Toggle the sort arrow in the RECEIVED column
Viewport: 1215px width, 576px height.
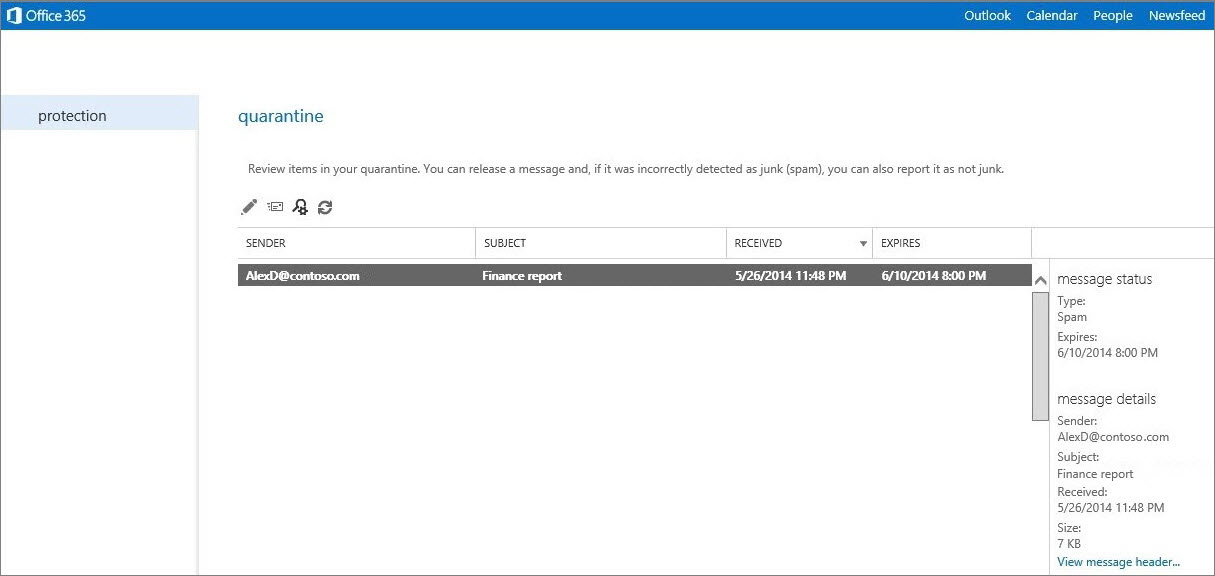(x=863, y=244)
